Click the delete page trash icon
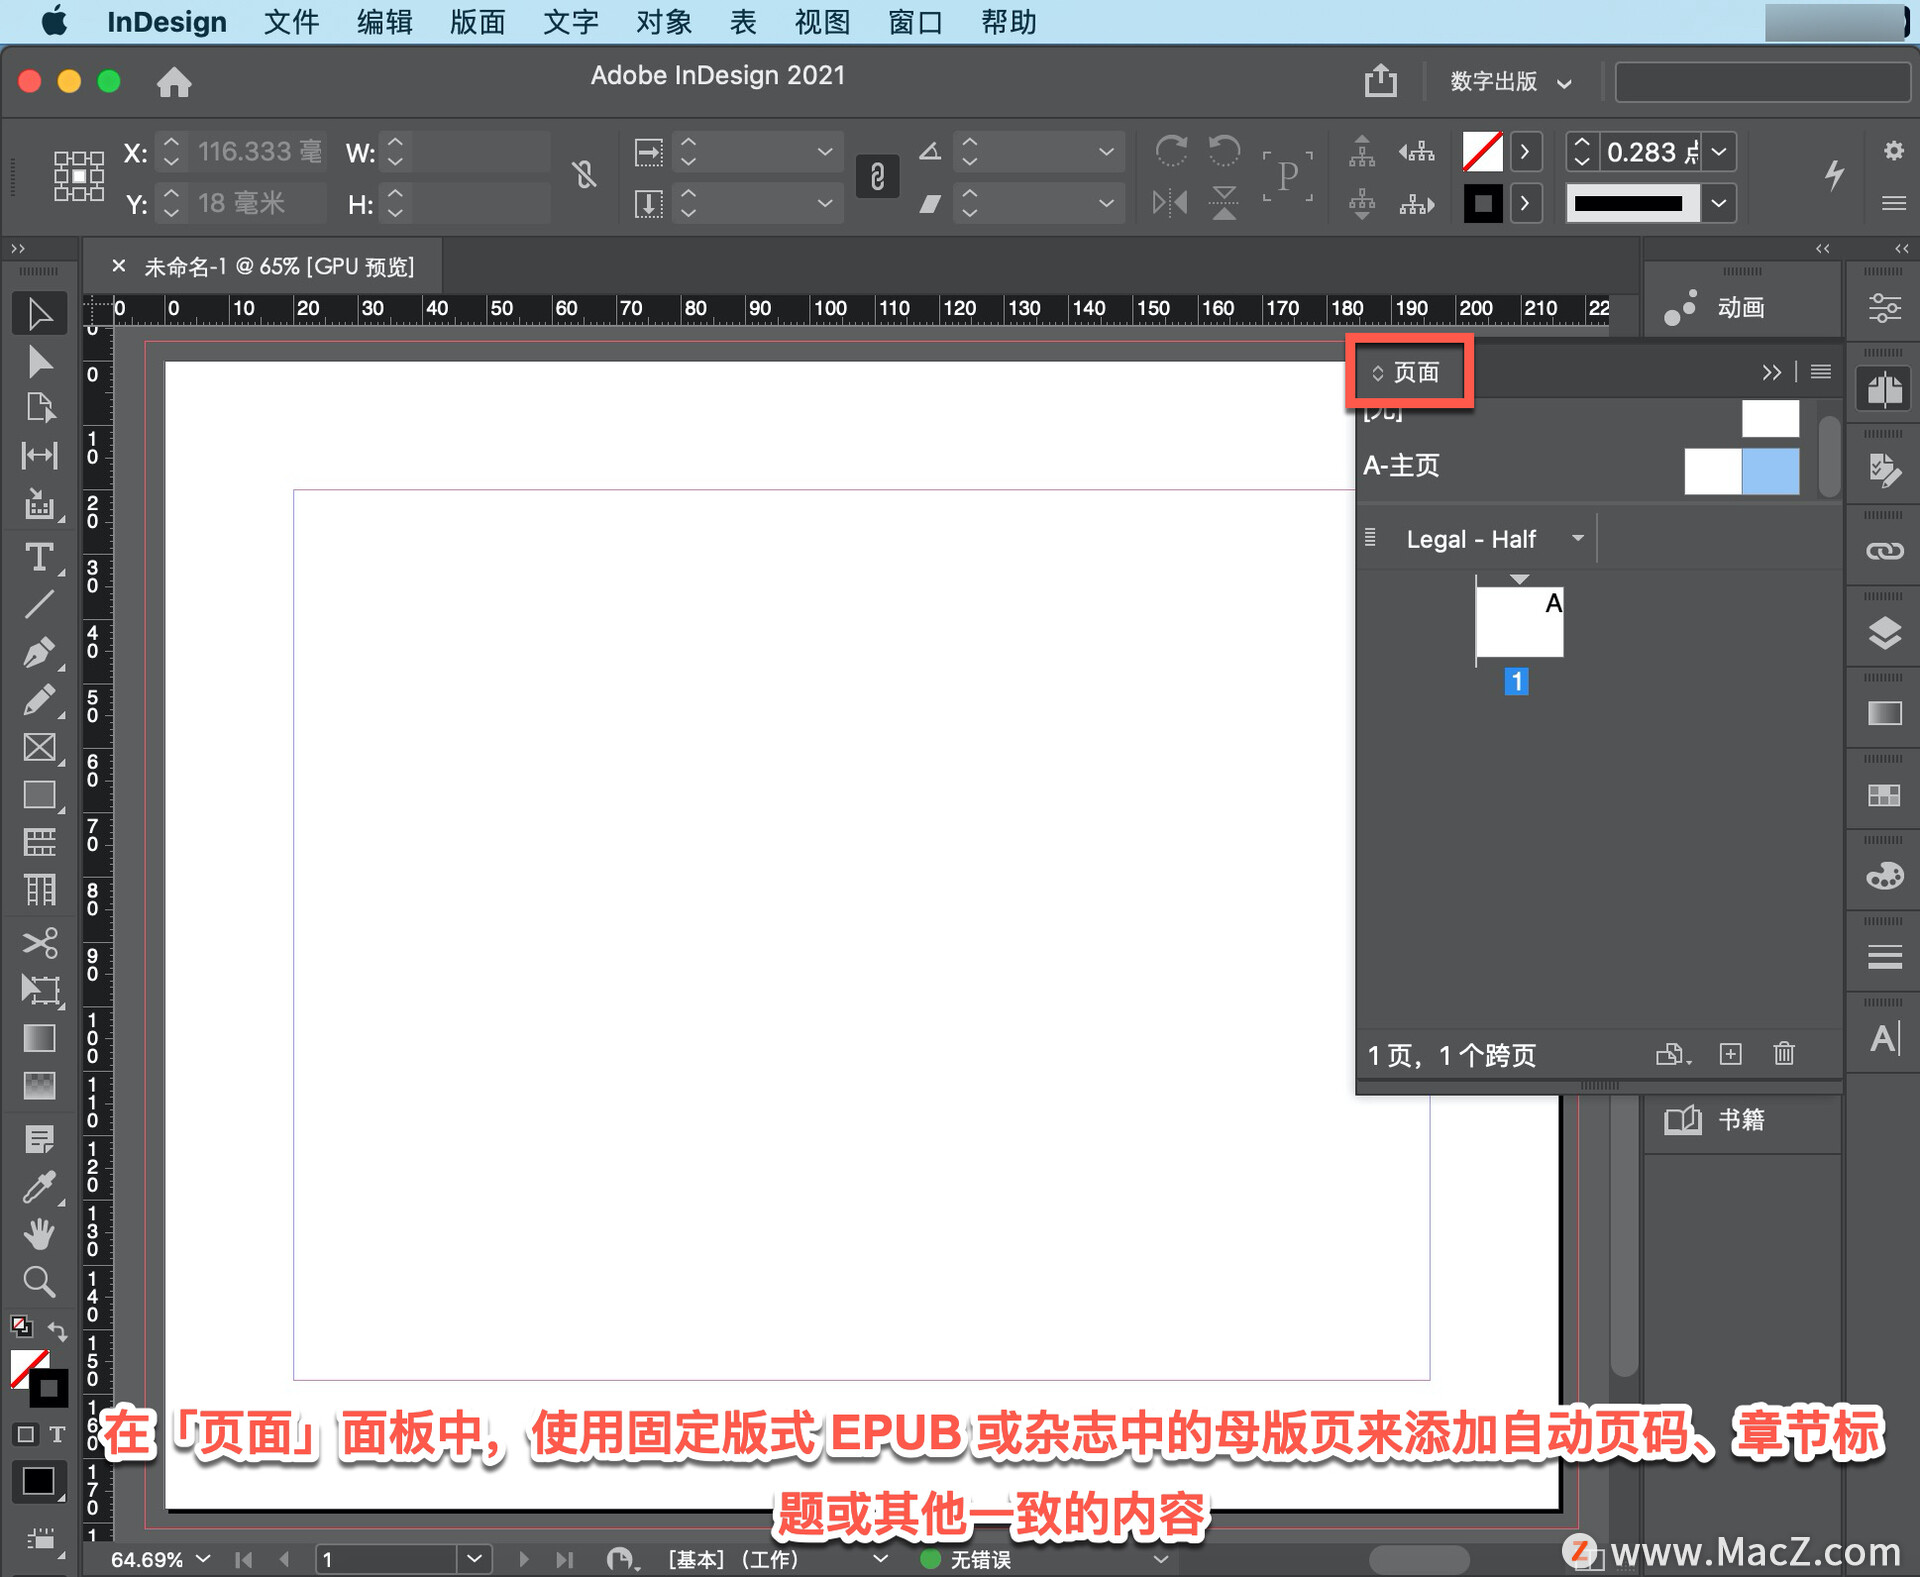 pyautogui.click(x=1784, y=1054)
